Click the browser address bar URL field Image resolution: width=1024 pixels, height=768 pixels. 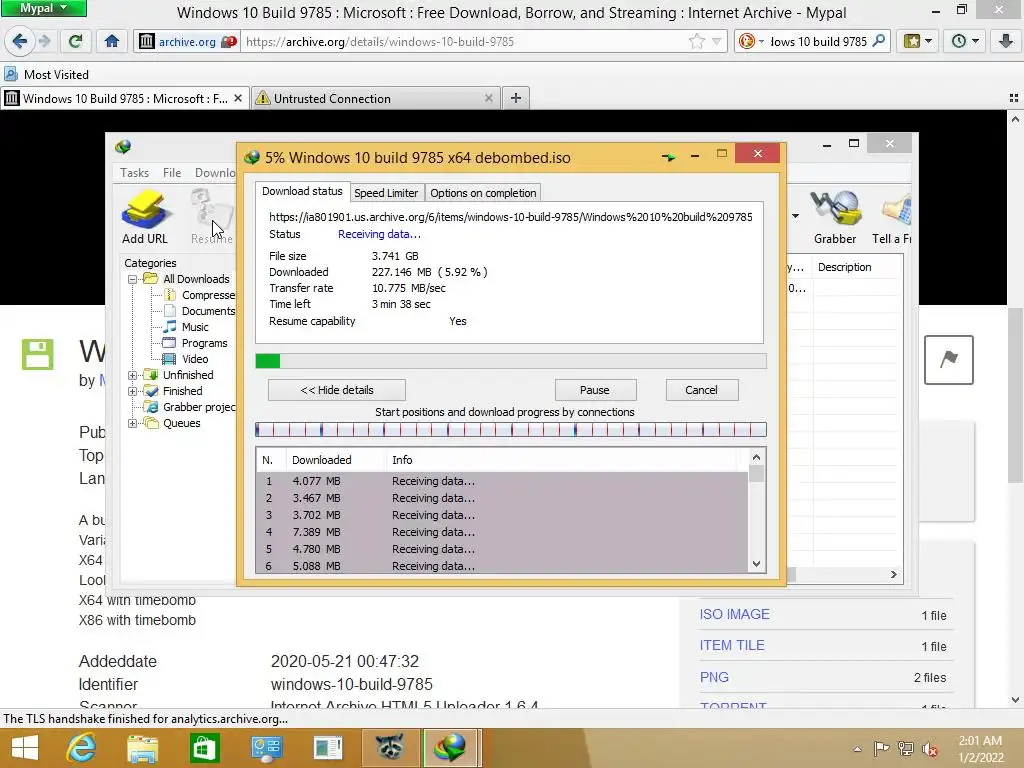[464, 42]
